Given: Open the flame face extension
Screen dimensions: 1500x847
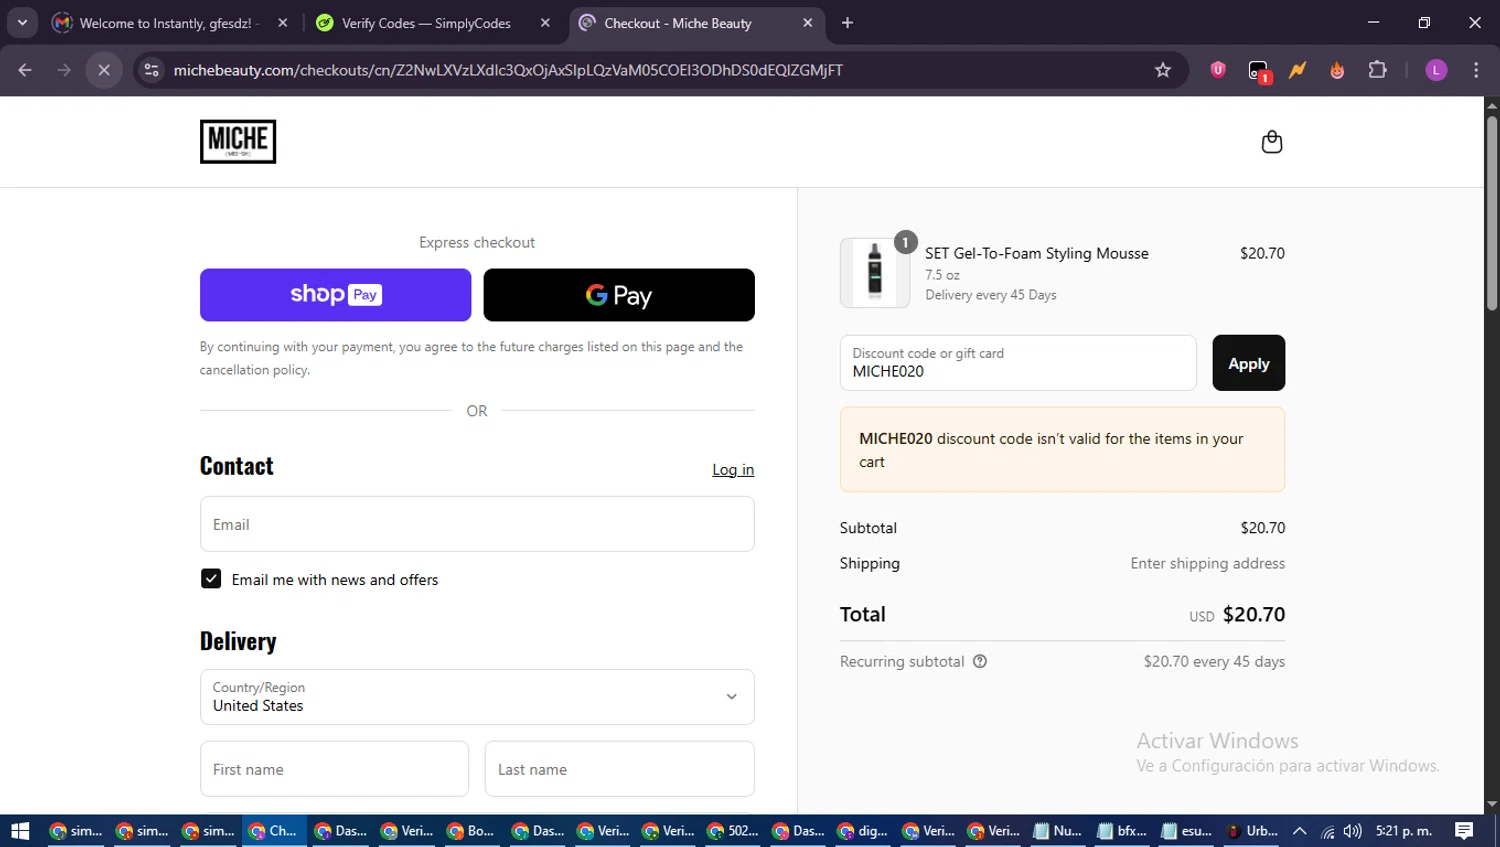Looking at the screenshot, I should (1337, 70).
